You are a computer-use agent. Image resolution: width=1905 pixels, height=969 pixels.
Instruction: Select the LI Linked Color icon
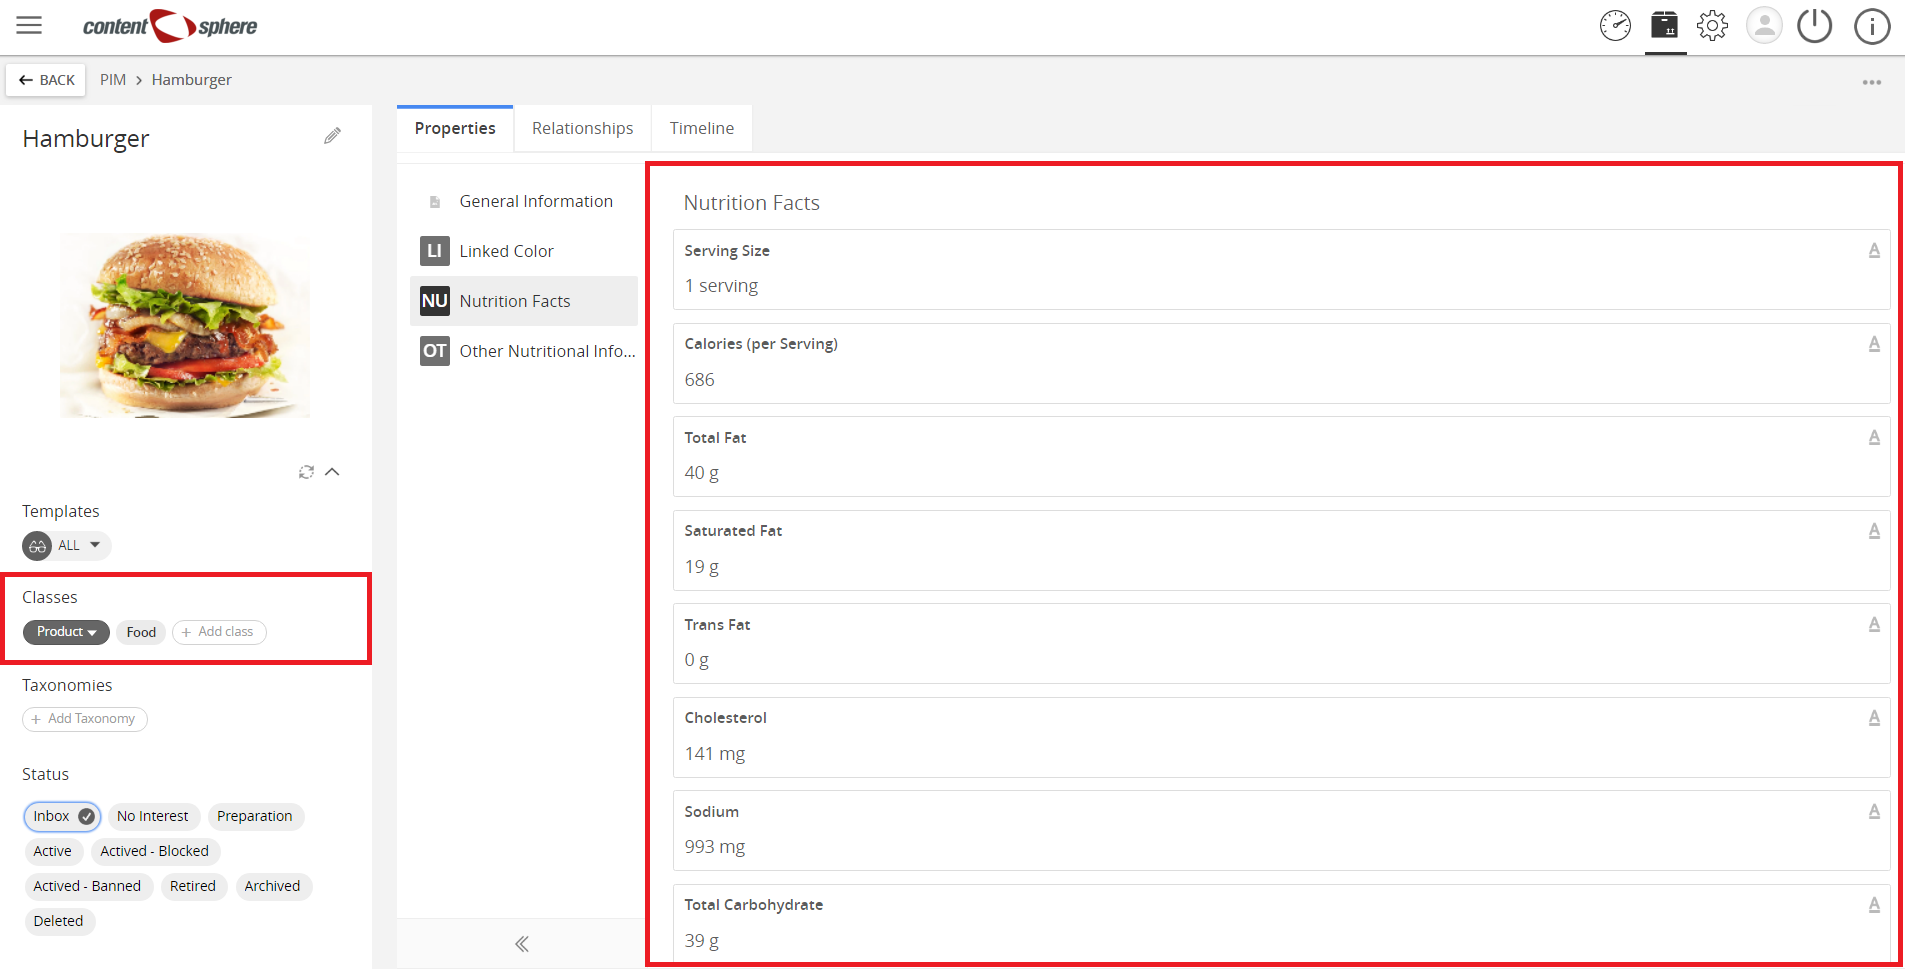pyautogui.click(x=434, y=251)
